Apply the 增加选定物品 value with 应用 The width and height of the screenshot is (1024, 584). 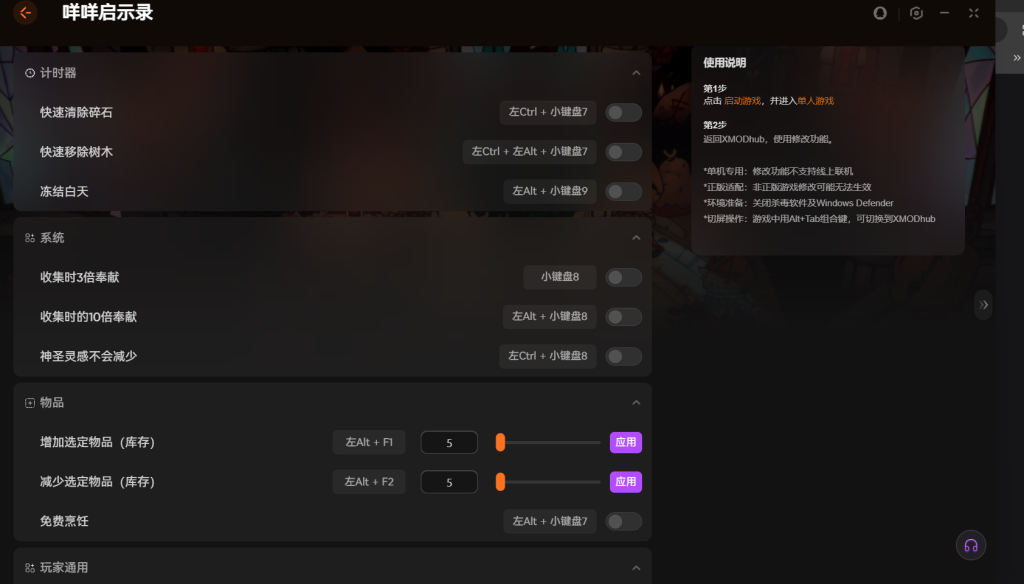pos(625,442)
